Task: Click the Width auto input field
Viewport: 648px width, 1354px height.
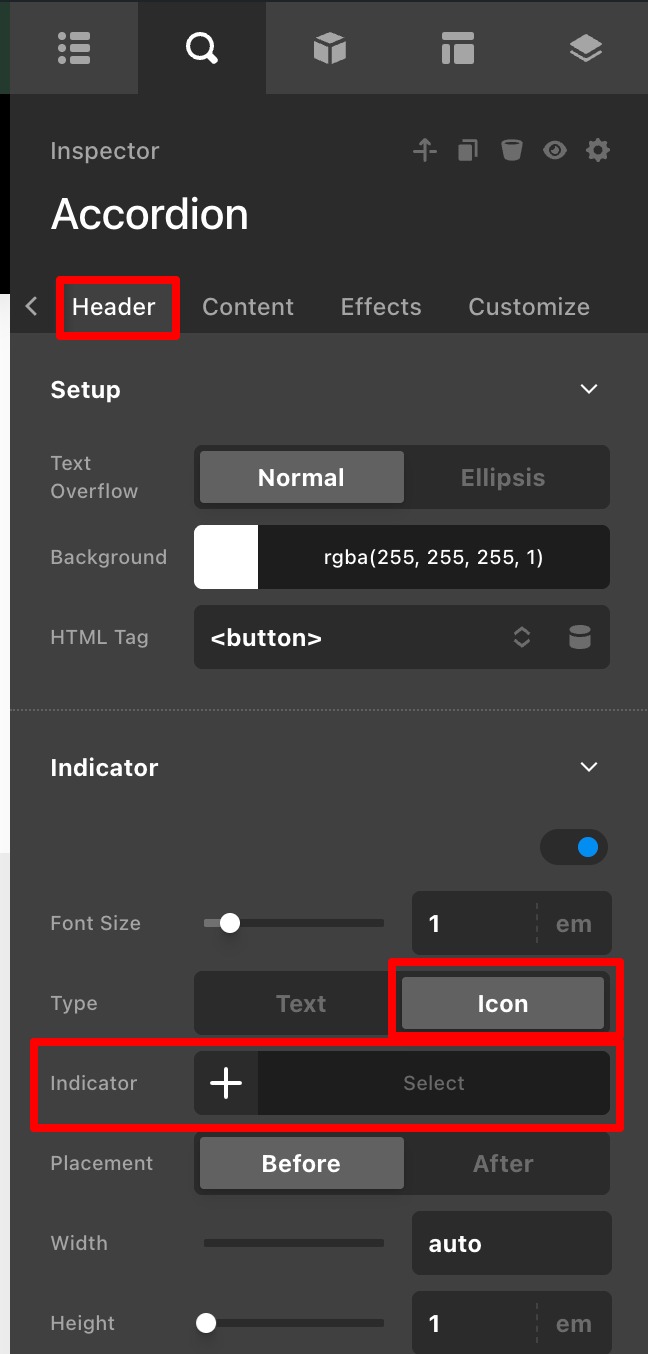Action: 510,1244
